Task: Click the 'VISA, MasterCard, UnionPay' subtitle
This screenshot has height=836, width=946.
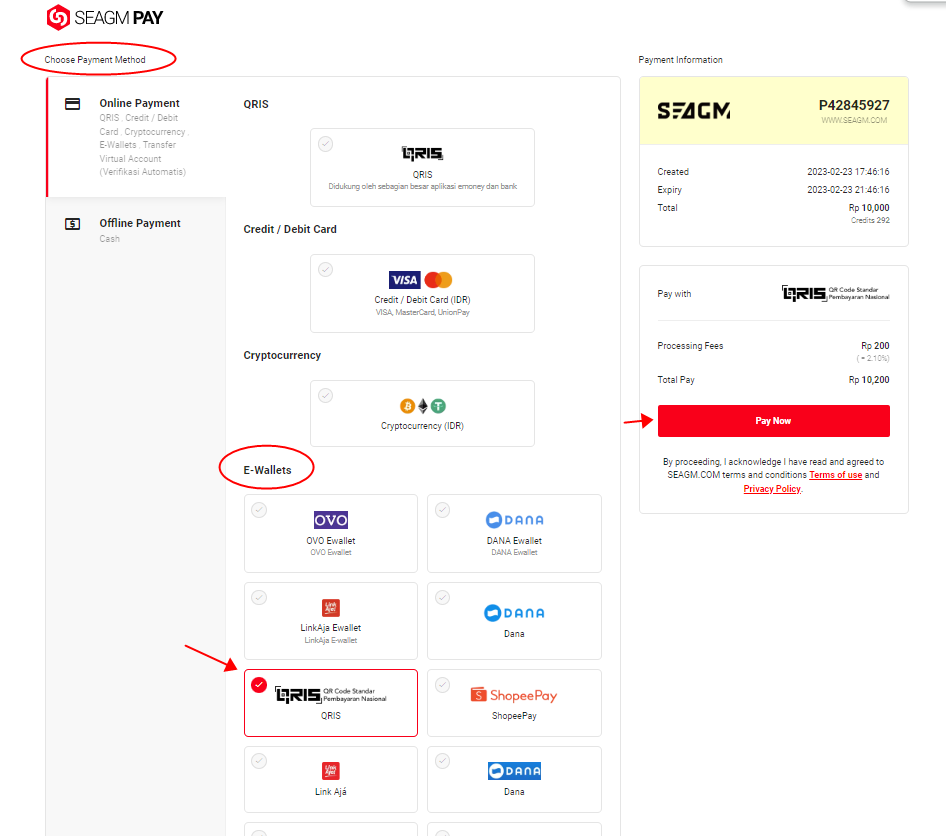Action: (422, 312)
